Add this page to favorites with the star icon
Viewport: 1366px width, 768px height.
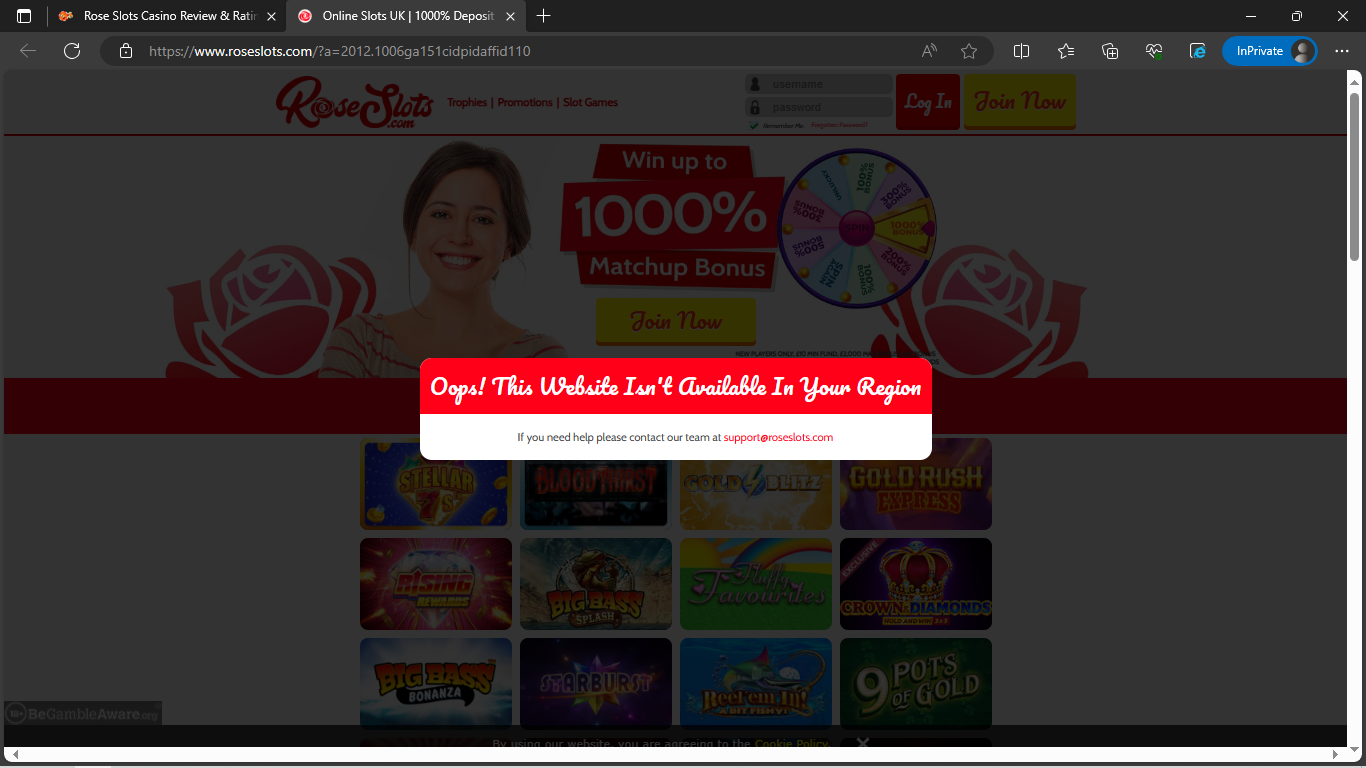[968, 51]
